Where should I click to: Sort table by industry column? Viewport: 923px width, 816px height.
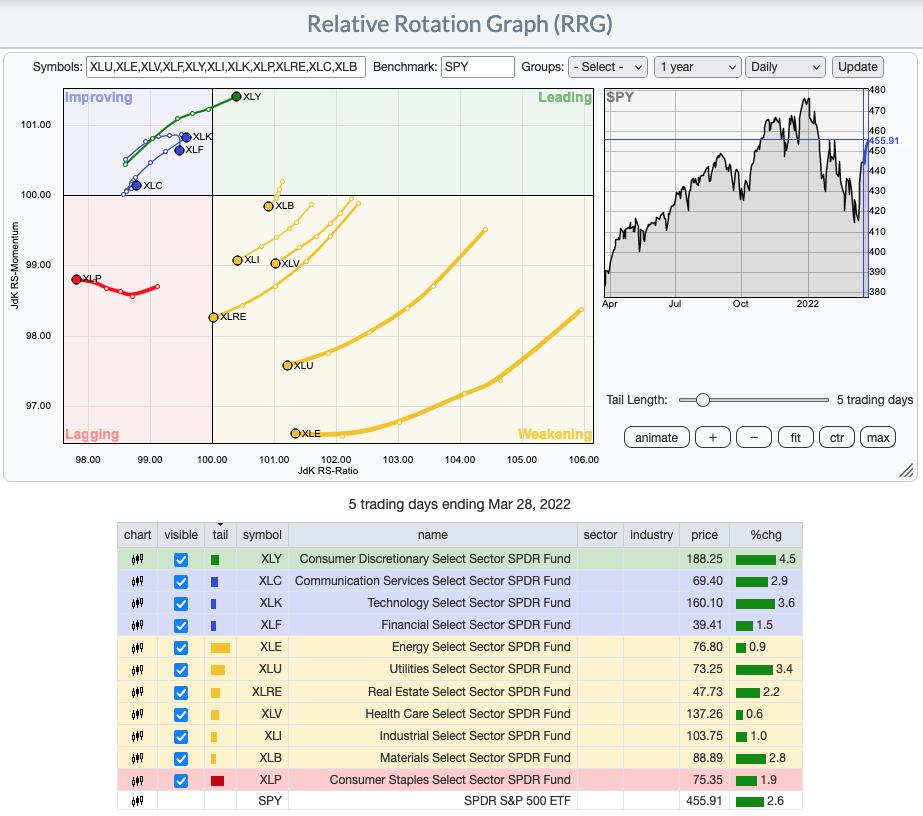pos(651,535)
